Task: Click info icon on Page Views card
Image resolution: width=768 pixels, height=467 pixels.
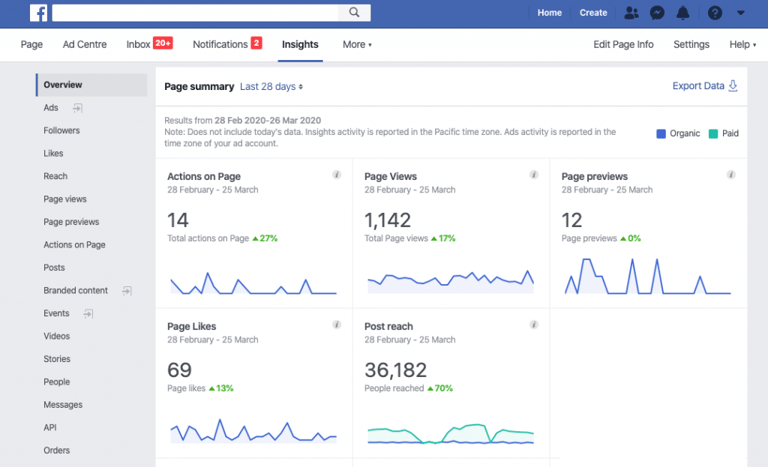Action: (534, 174)
